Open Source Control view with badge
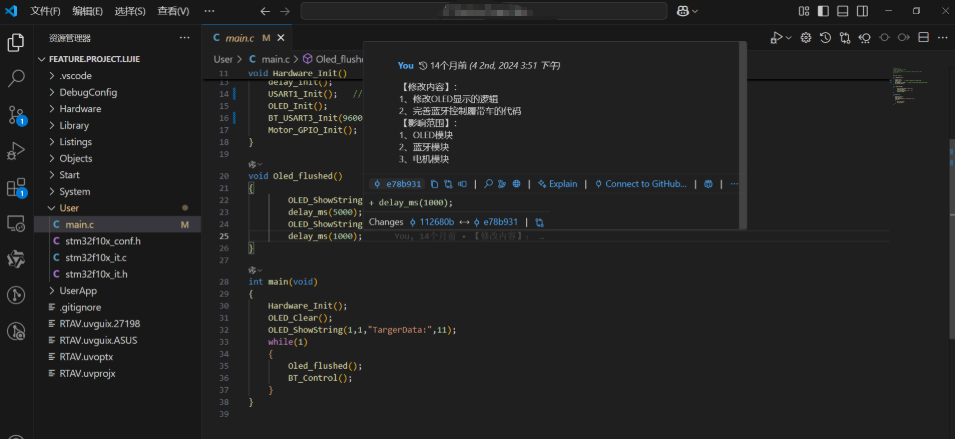955x439 pixels. click(16, 114)
